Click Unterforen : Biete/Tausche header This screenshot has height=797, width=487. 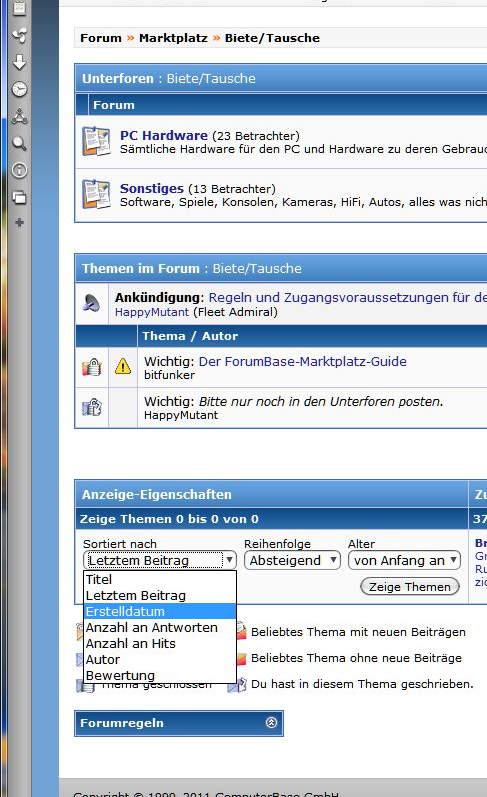[169, 78]
